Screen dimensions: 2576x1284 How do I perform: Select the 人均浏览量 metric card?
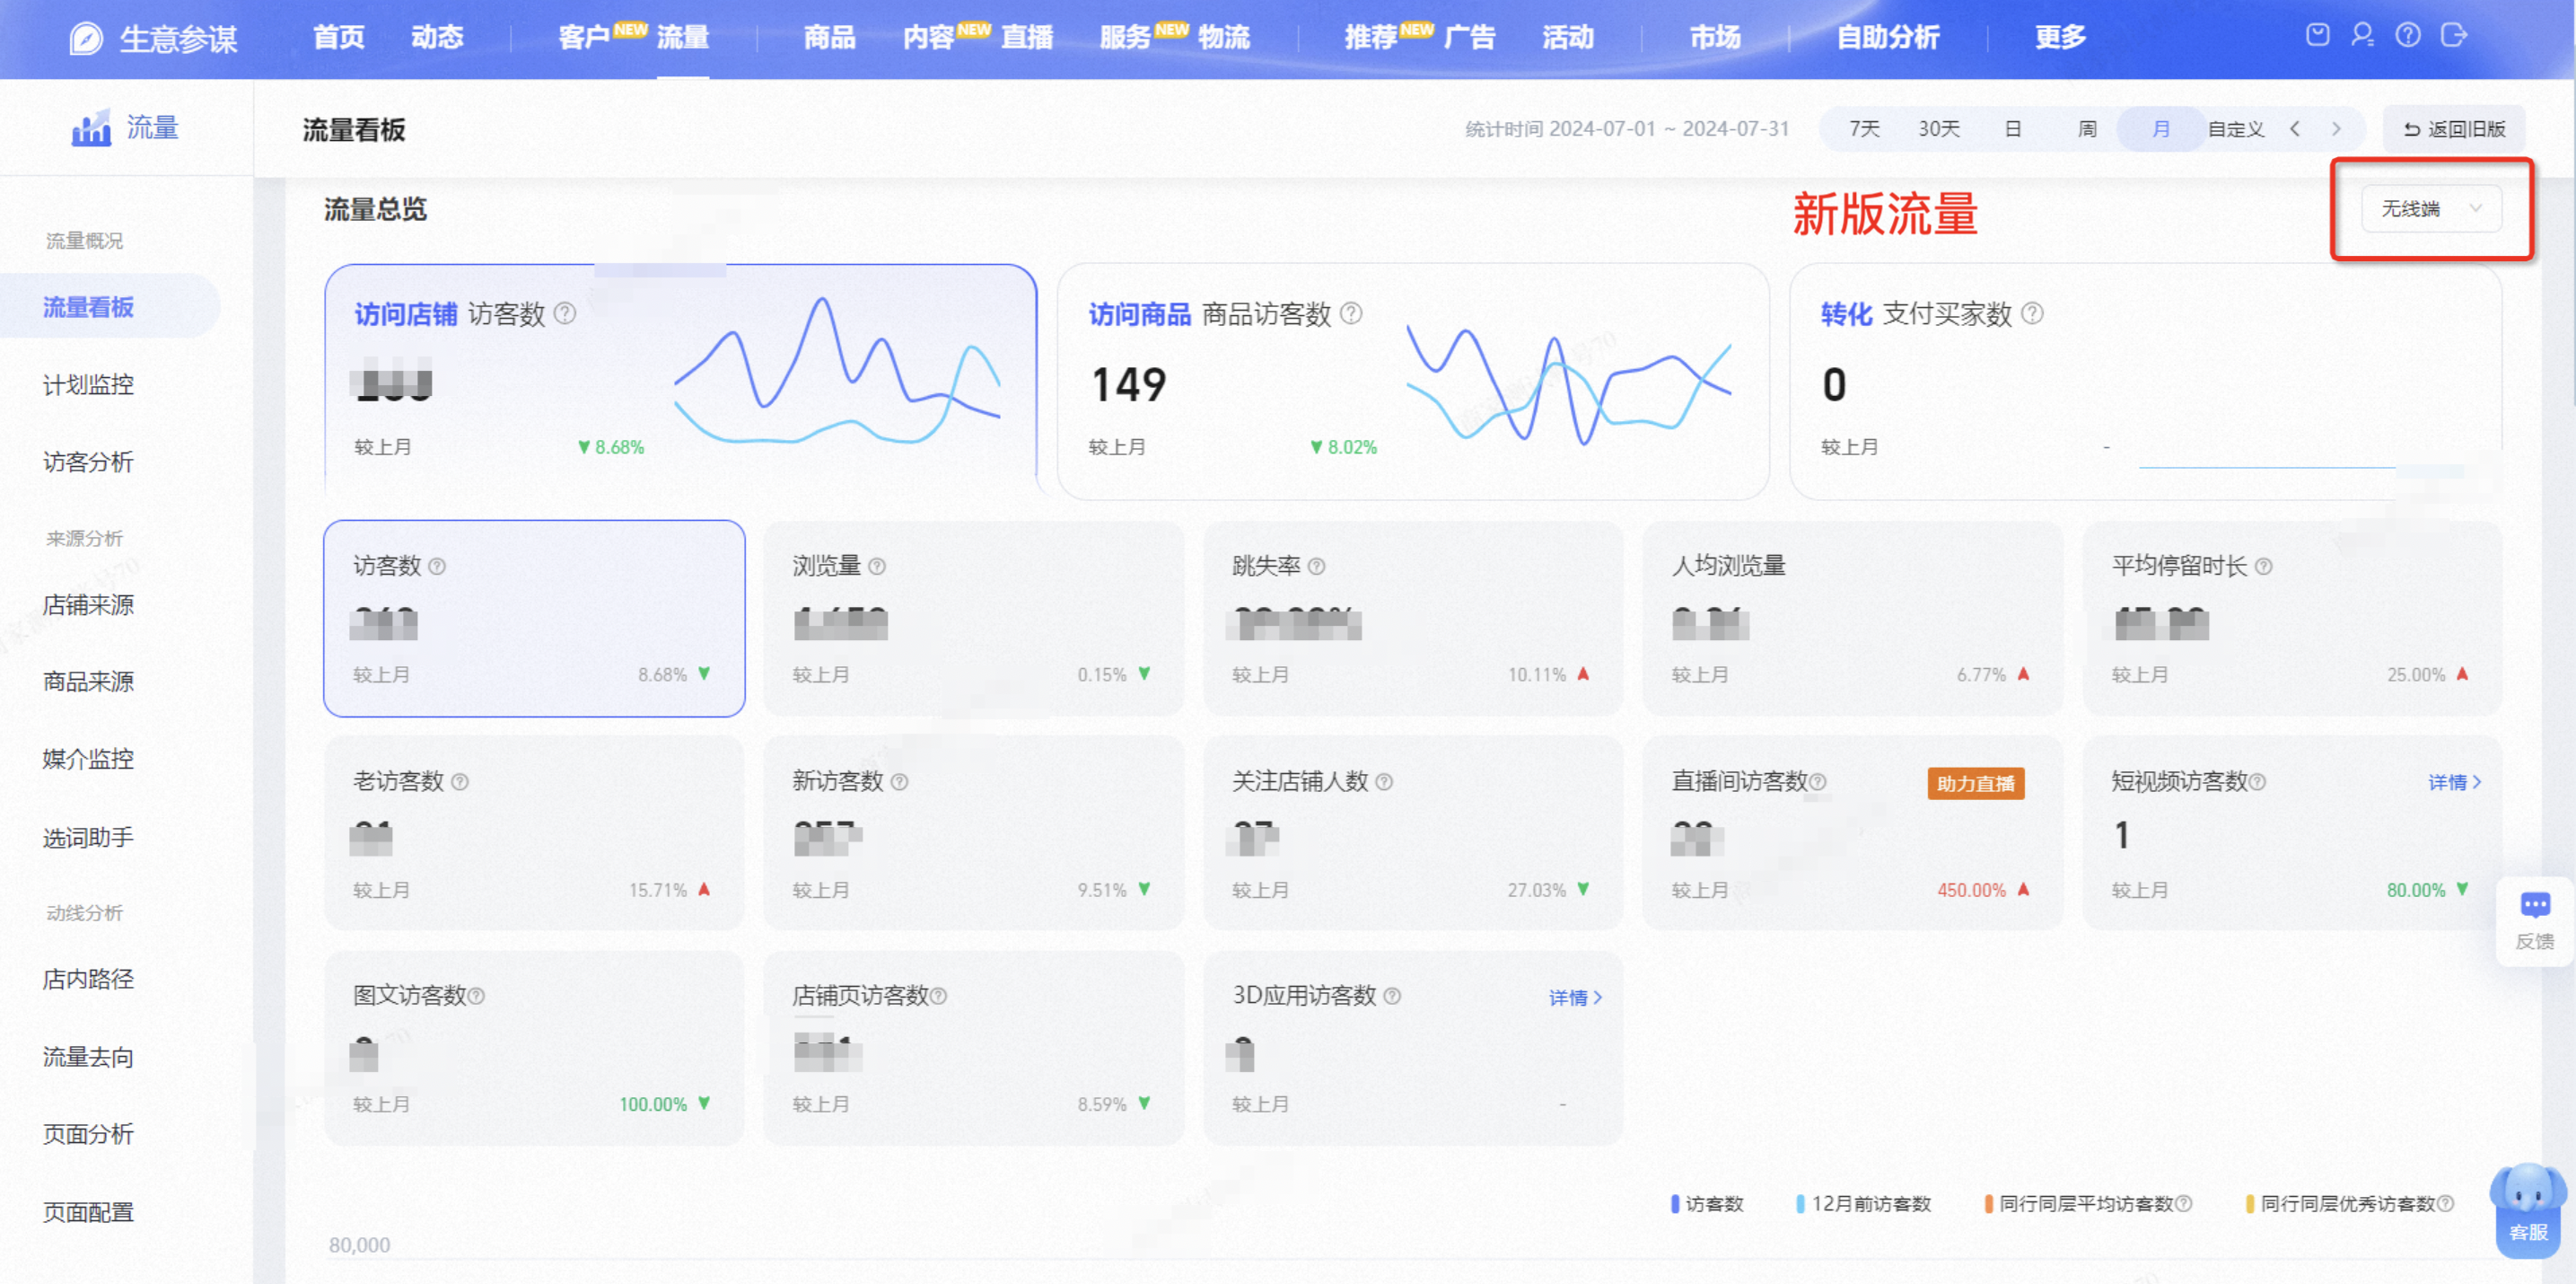pos(1852,618)
